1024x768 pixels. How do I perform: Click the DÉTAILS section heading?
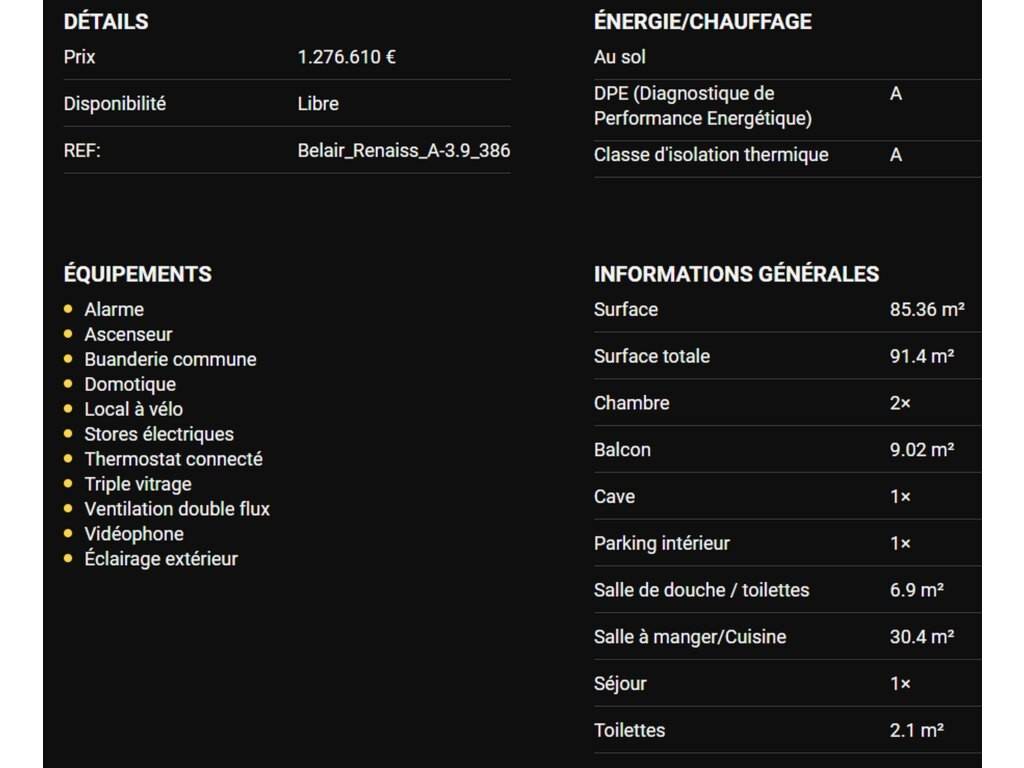[x=106, y=21]
